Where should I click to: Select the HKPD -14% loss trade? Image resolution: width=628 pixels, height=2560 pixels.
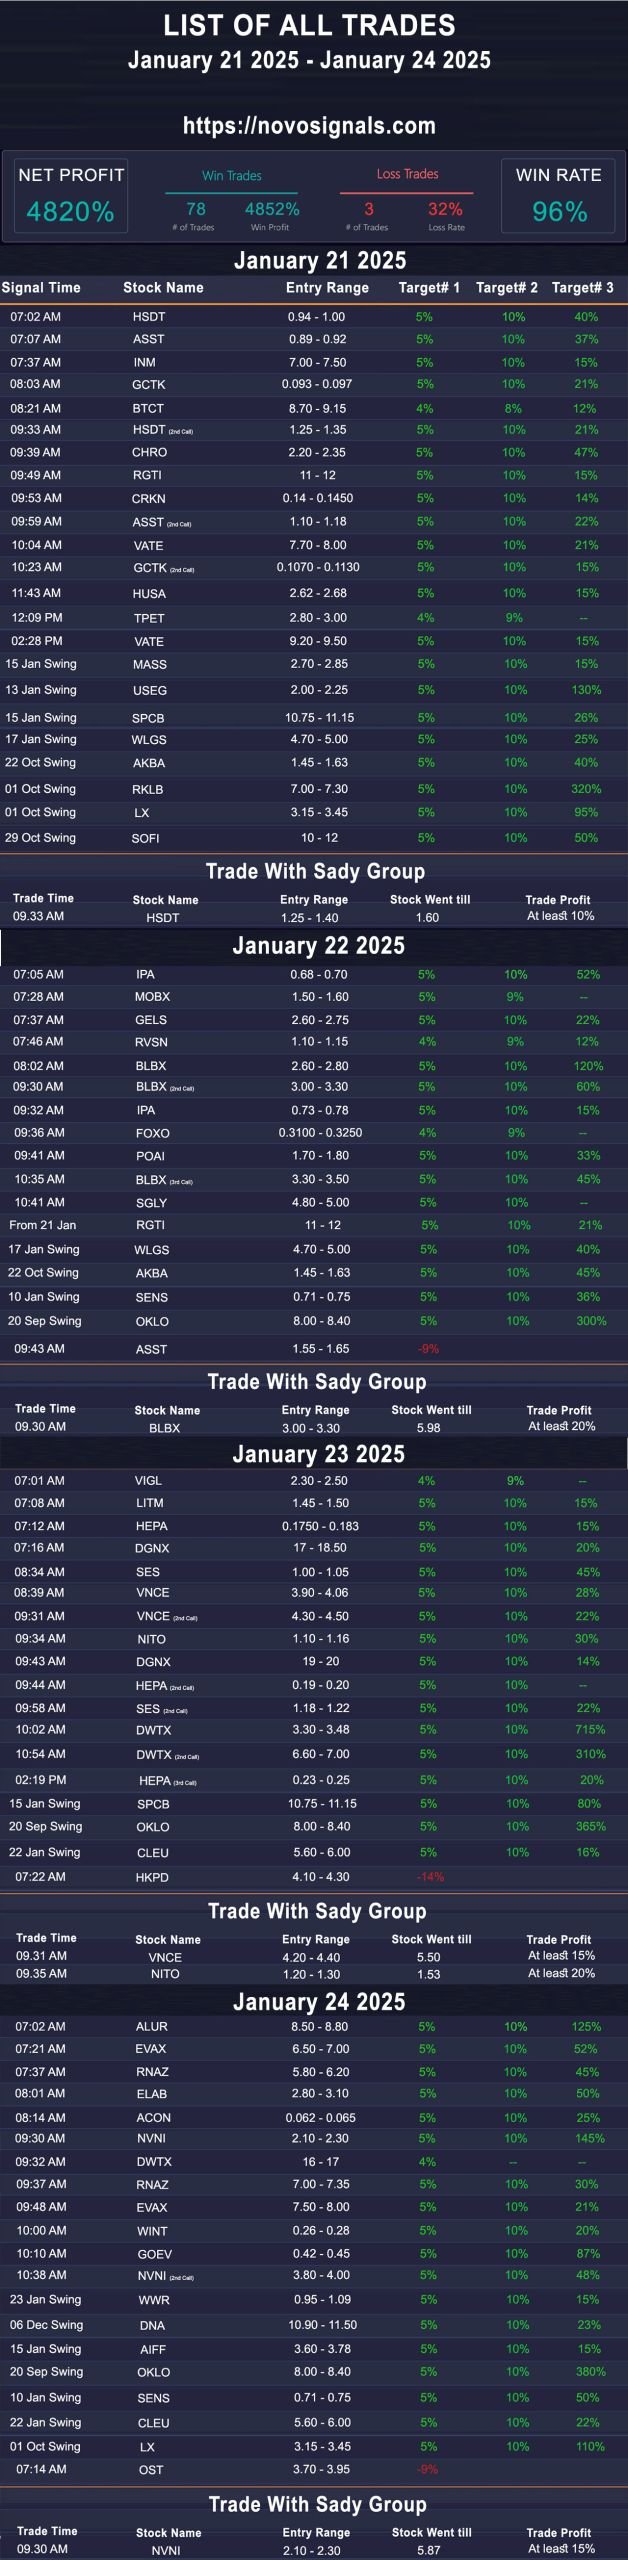click(x=314, y=1877)
